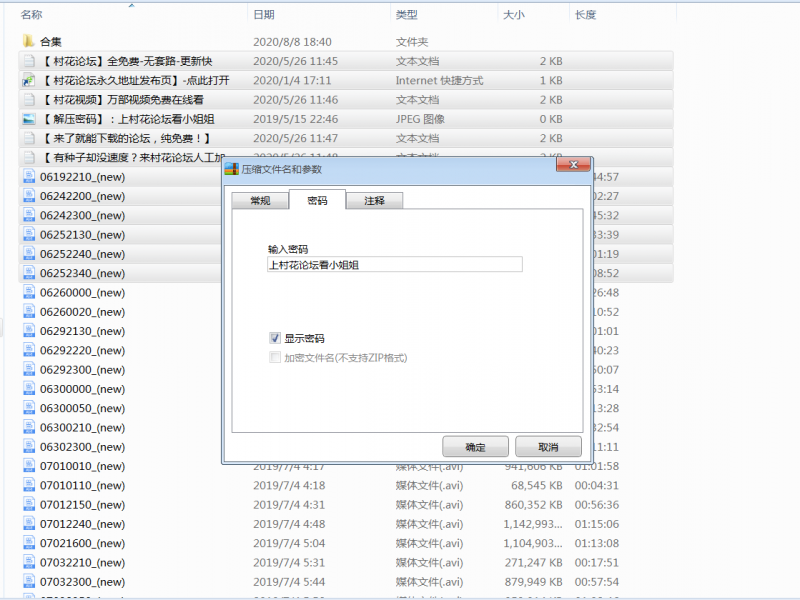Sort files by the 大小 column header
The image size is (800, 600).
[x=513, y=15]
